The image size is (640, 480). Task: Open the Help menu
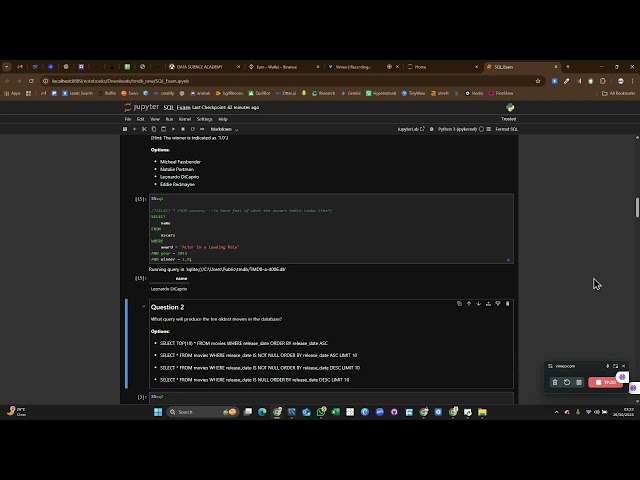(x=223, y=119)
